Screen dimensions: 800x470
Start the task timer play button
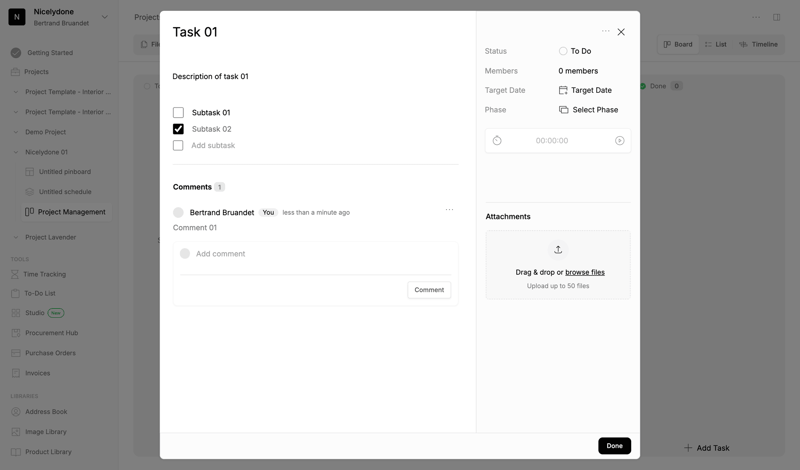[x=619, y=141]
